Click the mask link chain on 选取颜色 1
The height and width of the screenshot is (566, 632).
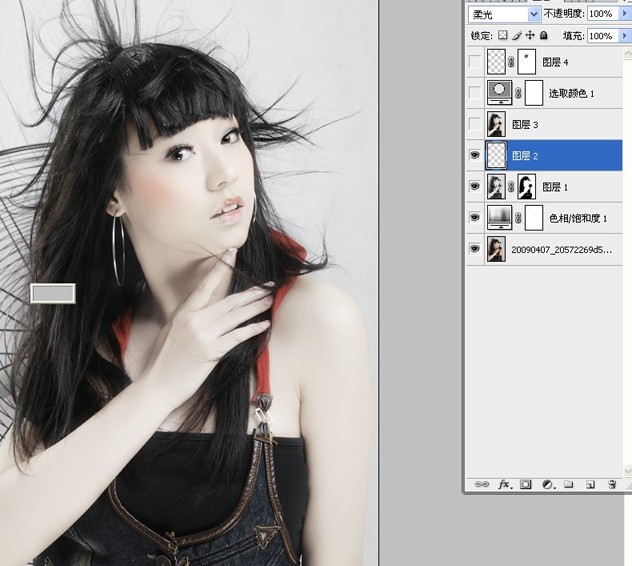pos(518,94)
